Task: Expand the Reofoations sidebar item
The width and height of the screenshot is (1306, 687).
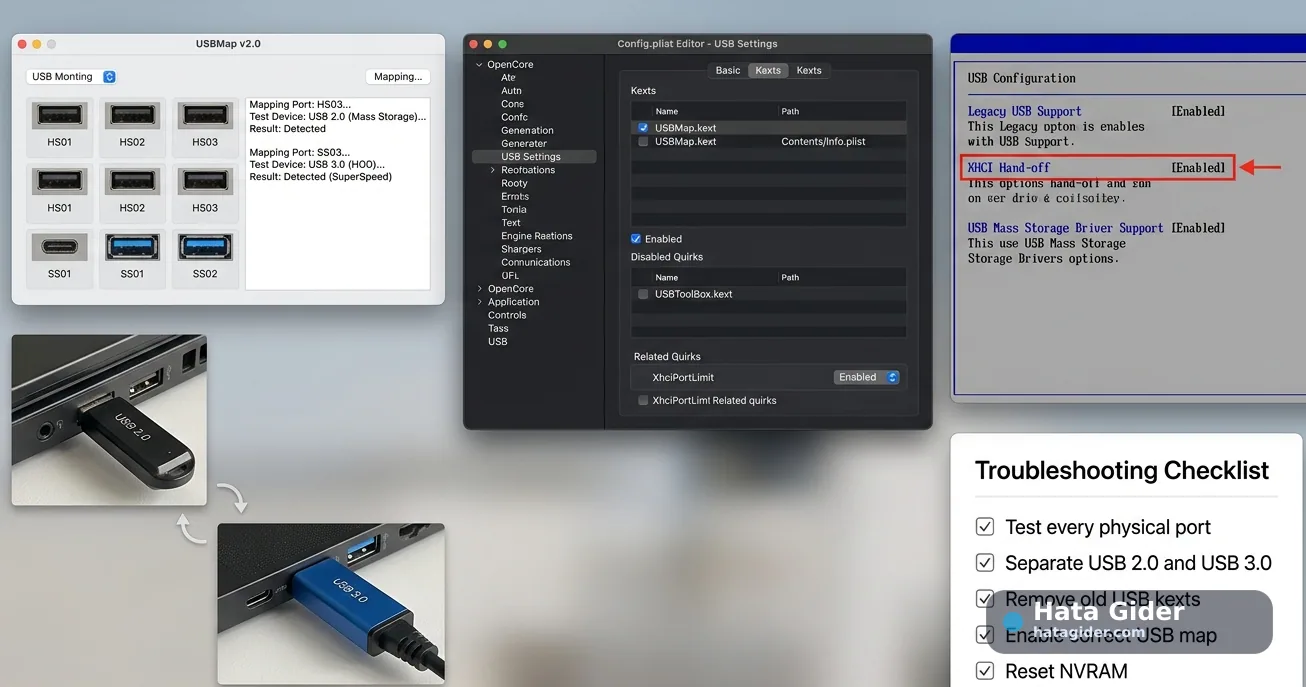Action: coord(492,170)
